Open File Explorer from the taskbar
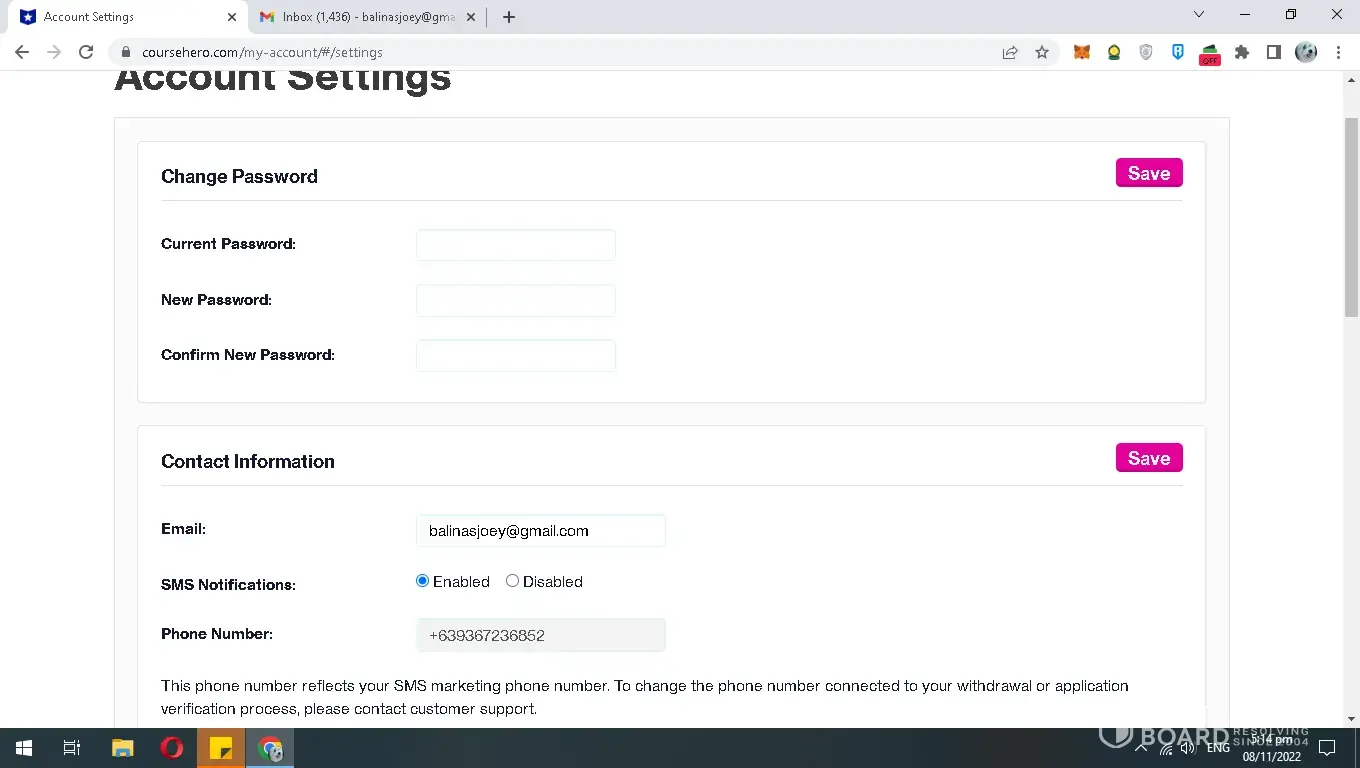Screen dimensions: 1360x768 pyautogui.click(x=122, y=748)
